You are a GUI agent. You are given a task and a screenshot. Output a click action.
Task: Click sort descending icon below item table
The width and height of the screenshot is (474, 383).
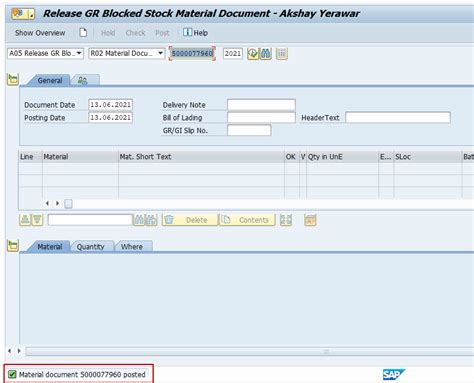click(x=37, y=220)
